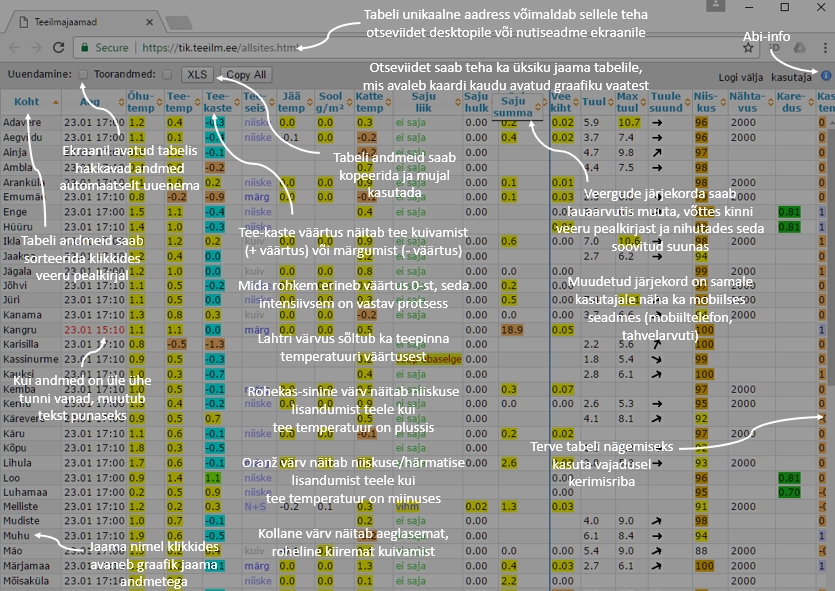
Task: Export the table with the XLS button
Action: 198,75
